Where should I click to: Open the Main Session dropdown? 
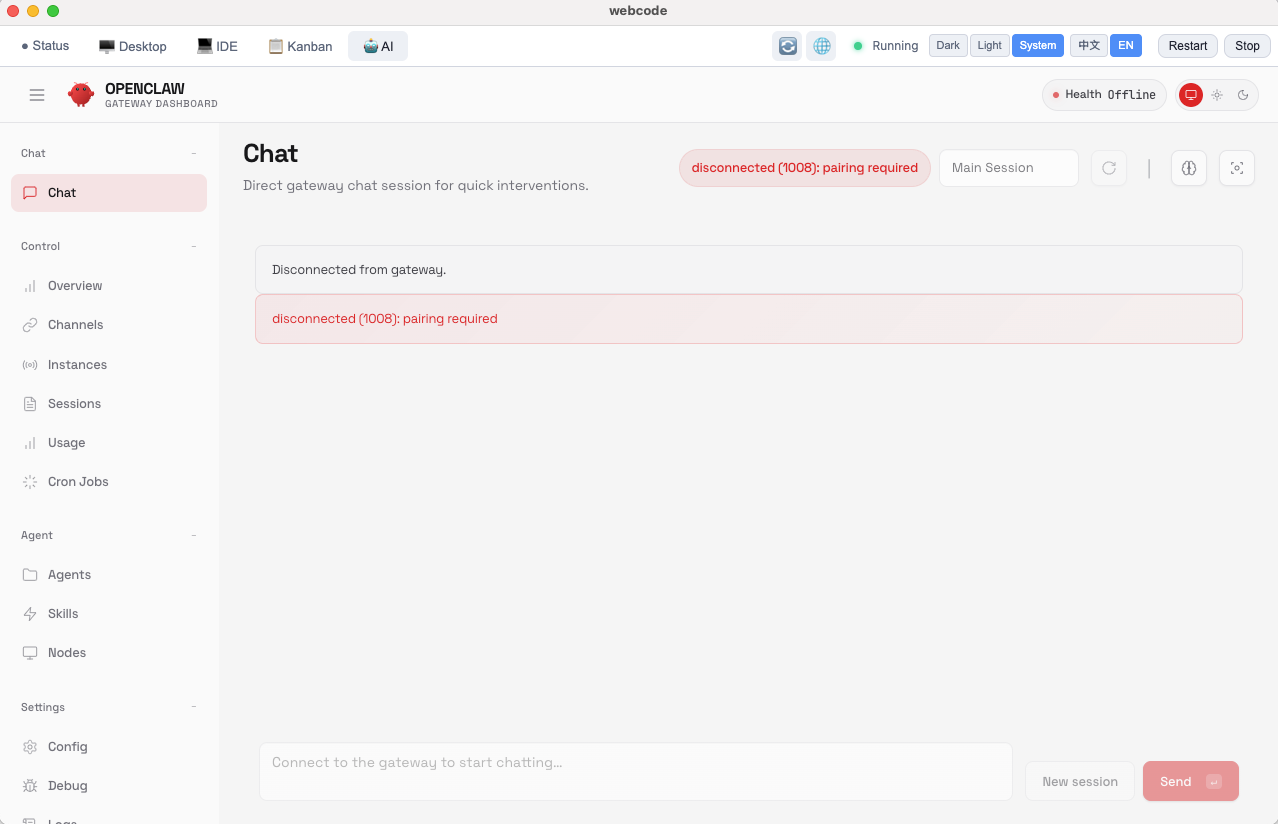(x=1008, y=168)
